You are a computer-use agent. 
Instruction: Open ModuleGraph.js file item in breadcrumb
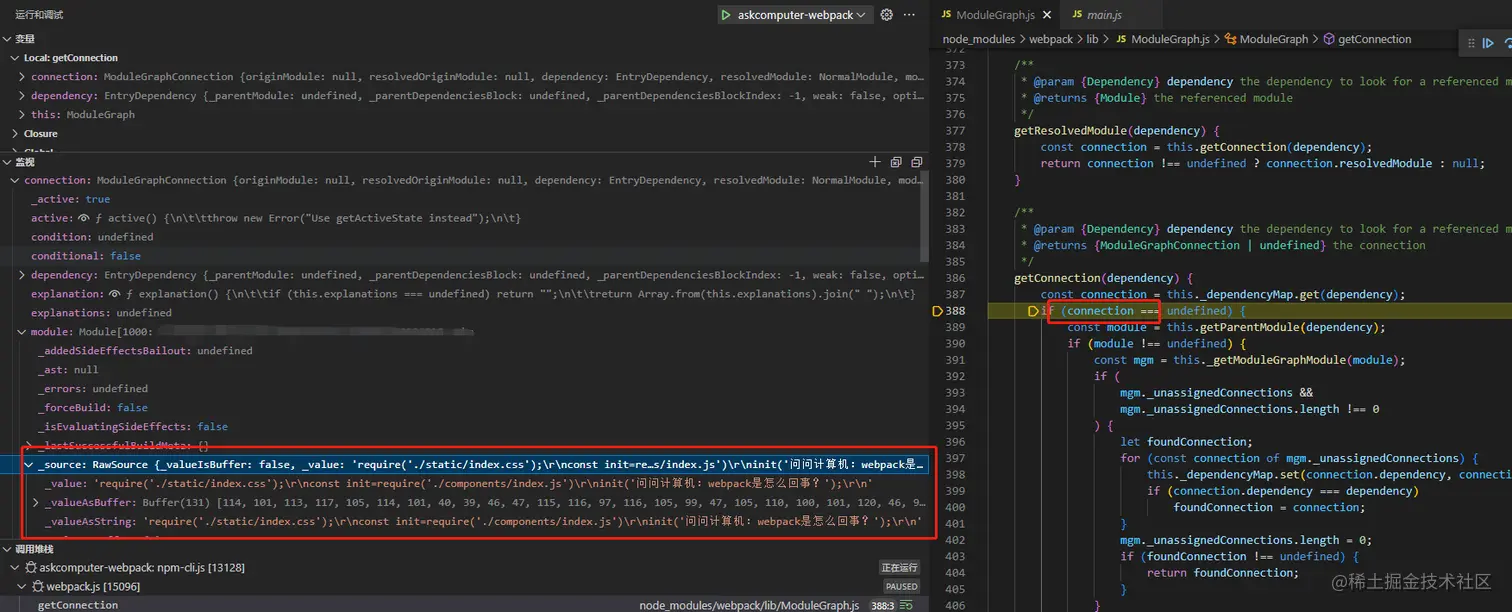coord(1161,39)
